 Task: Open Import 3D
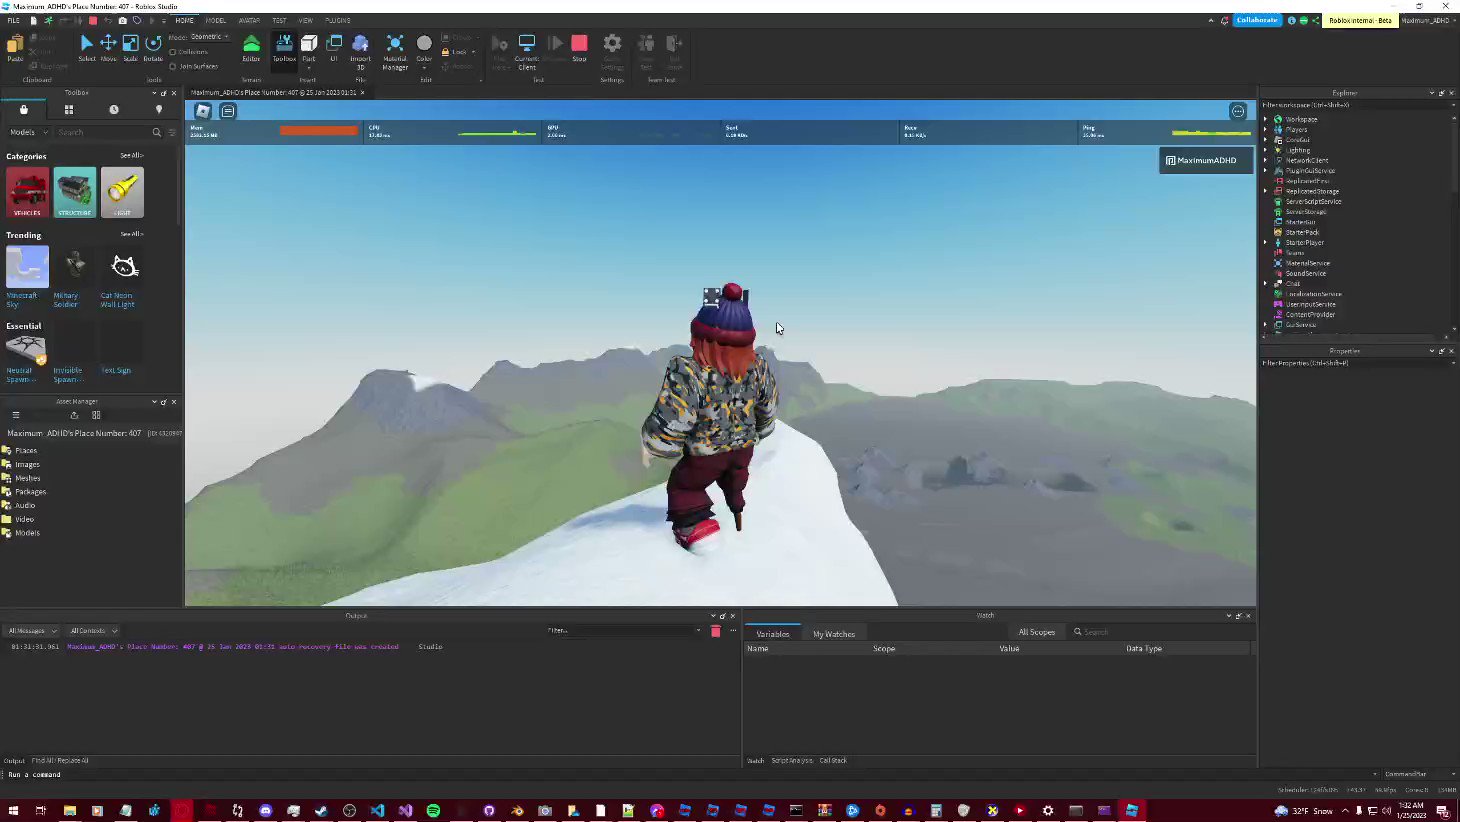(x=360, y=52)
